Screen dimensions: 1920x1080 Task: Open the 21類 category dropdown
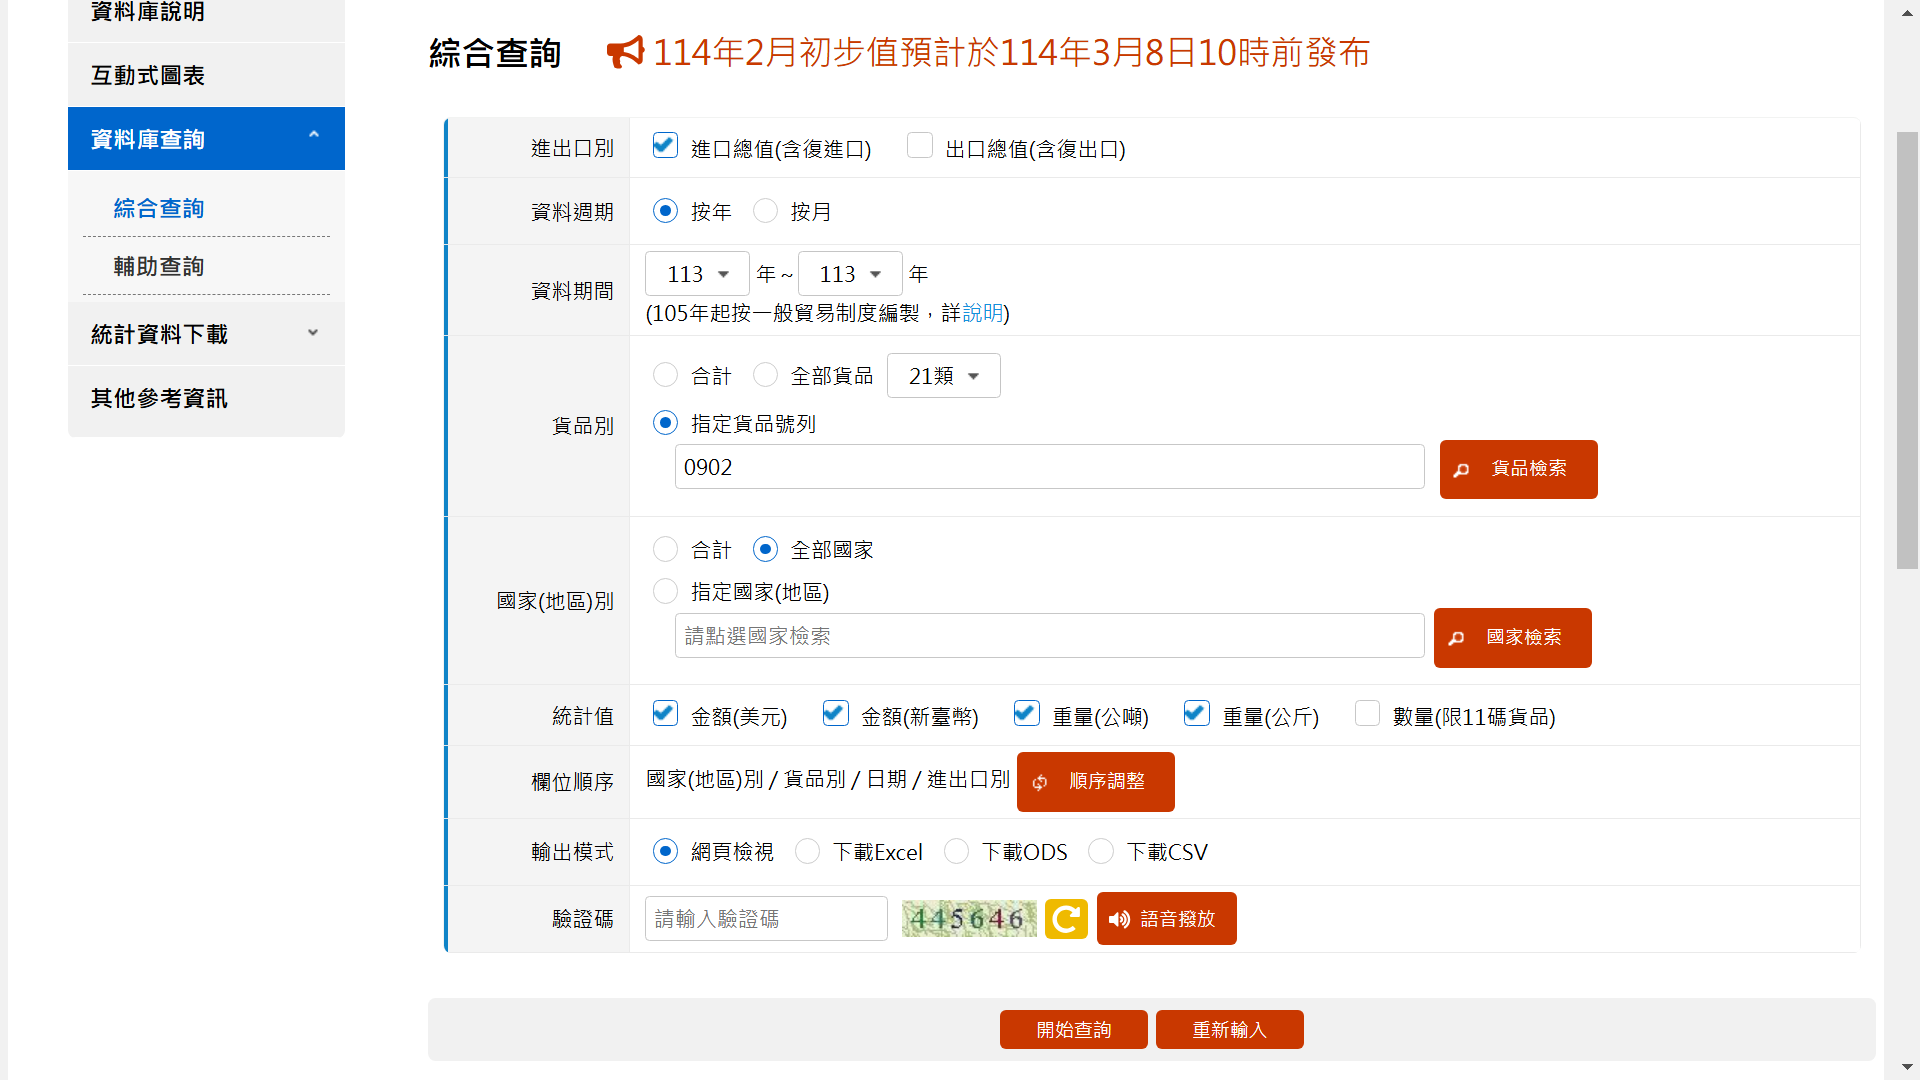pyautogui.click(x=943, y=376)
